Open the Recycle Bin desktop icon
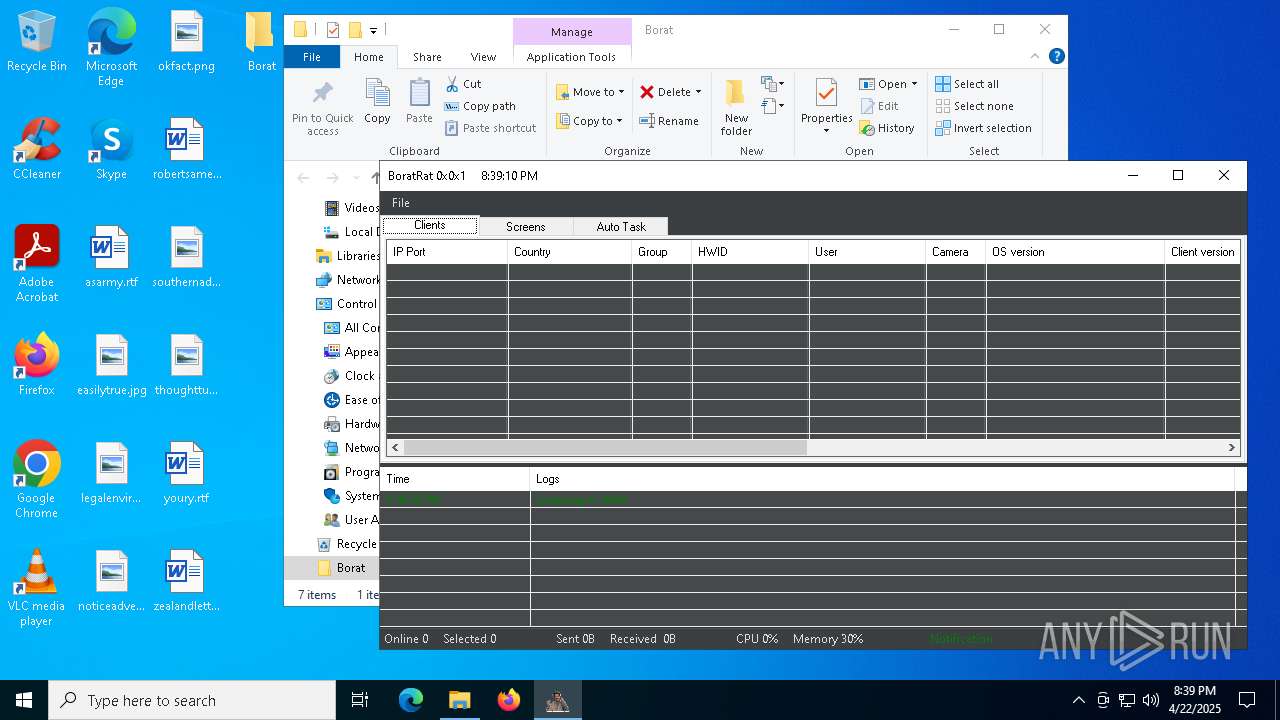Screen dimensions: 1280x720 click(37, 42)
